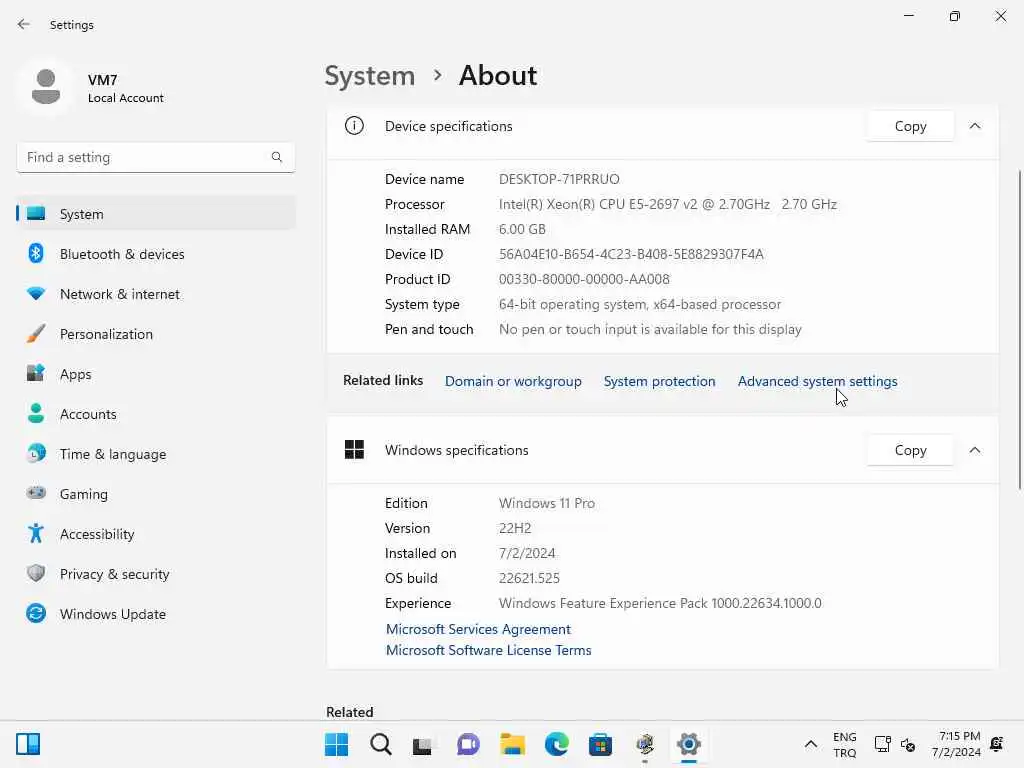Open System protection link
The height and width of the screenshot is (768, 1024).
659,381
